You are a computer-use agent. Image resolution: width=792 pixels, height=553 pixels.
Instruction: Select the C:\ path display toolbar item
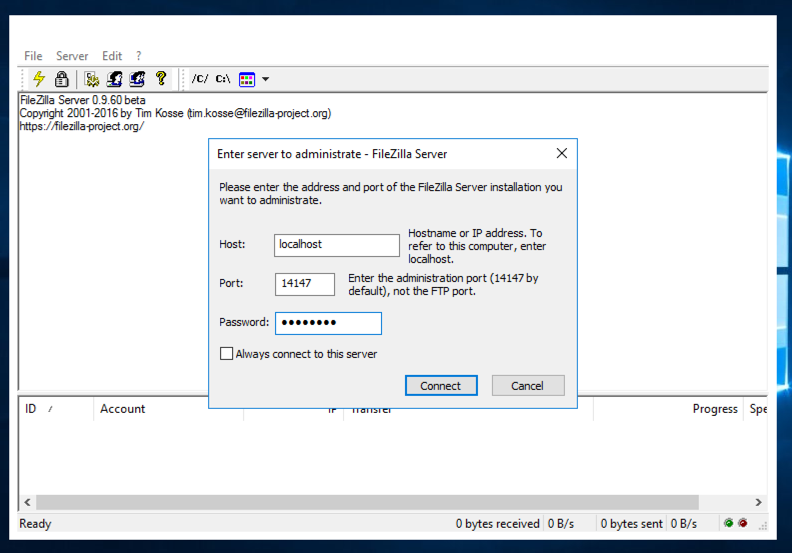tap(223, 79)
